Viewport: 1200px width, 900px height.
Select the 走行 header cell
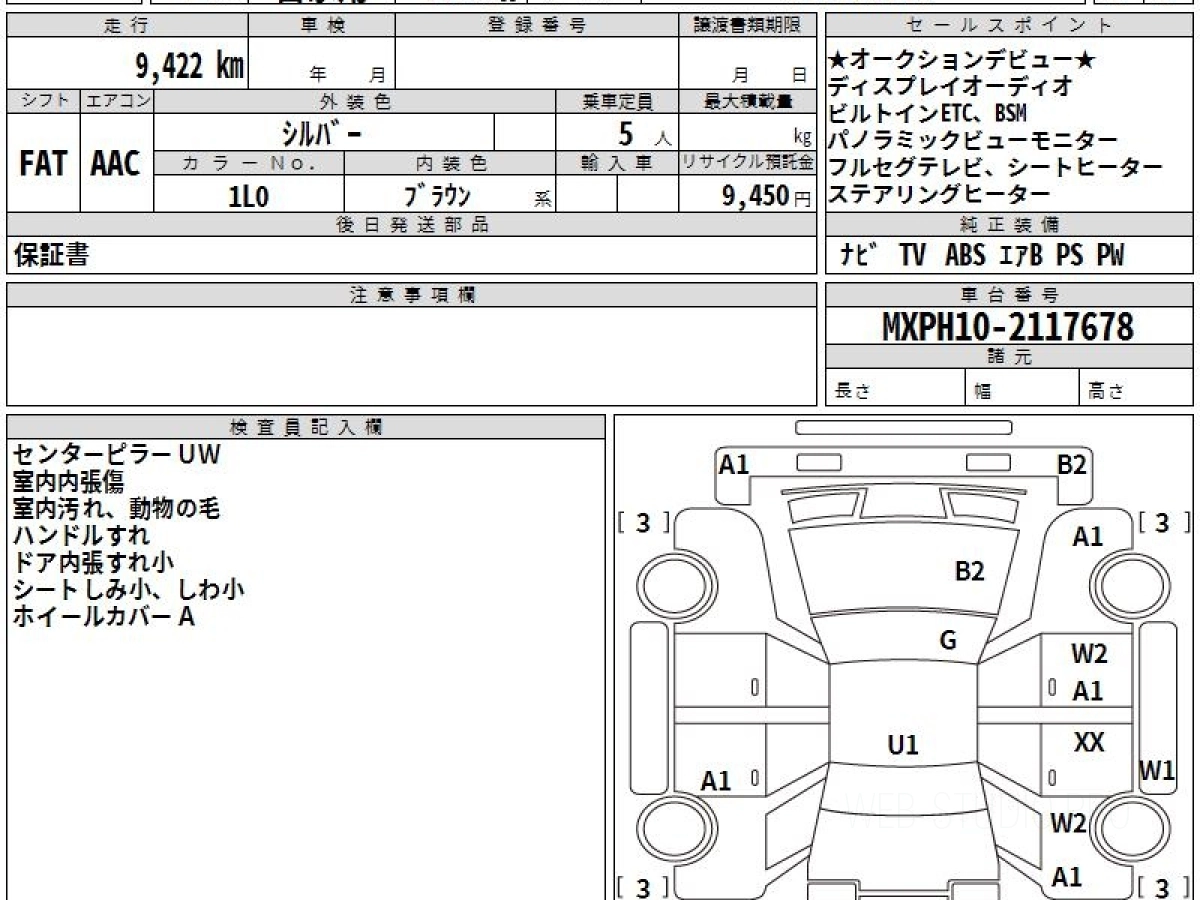click(127, 26)
